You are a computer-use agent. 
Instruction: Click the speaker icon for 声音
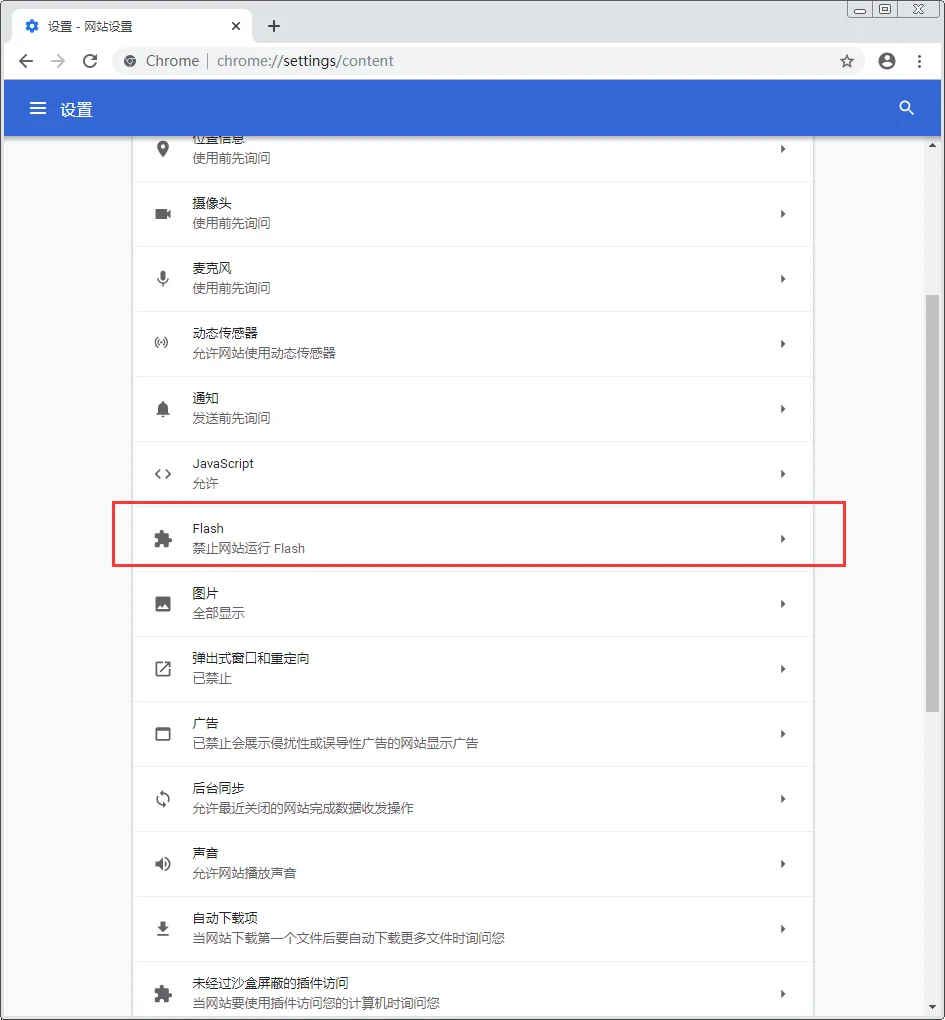tap(163, 864)
